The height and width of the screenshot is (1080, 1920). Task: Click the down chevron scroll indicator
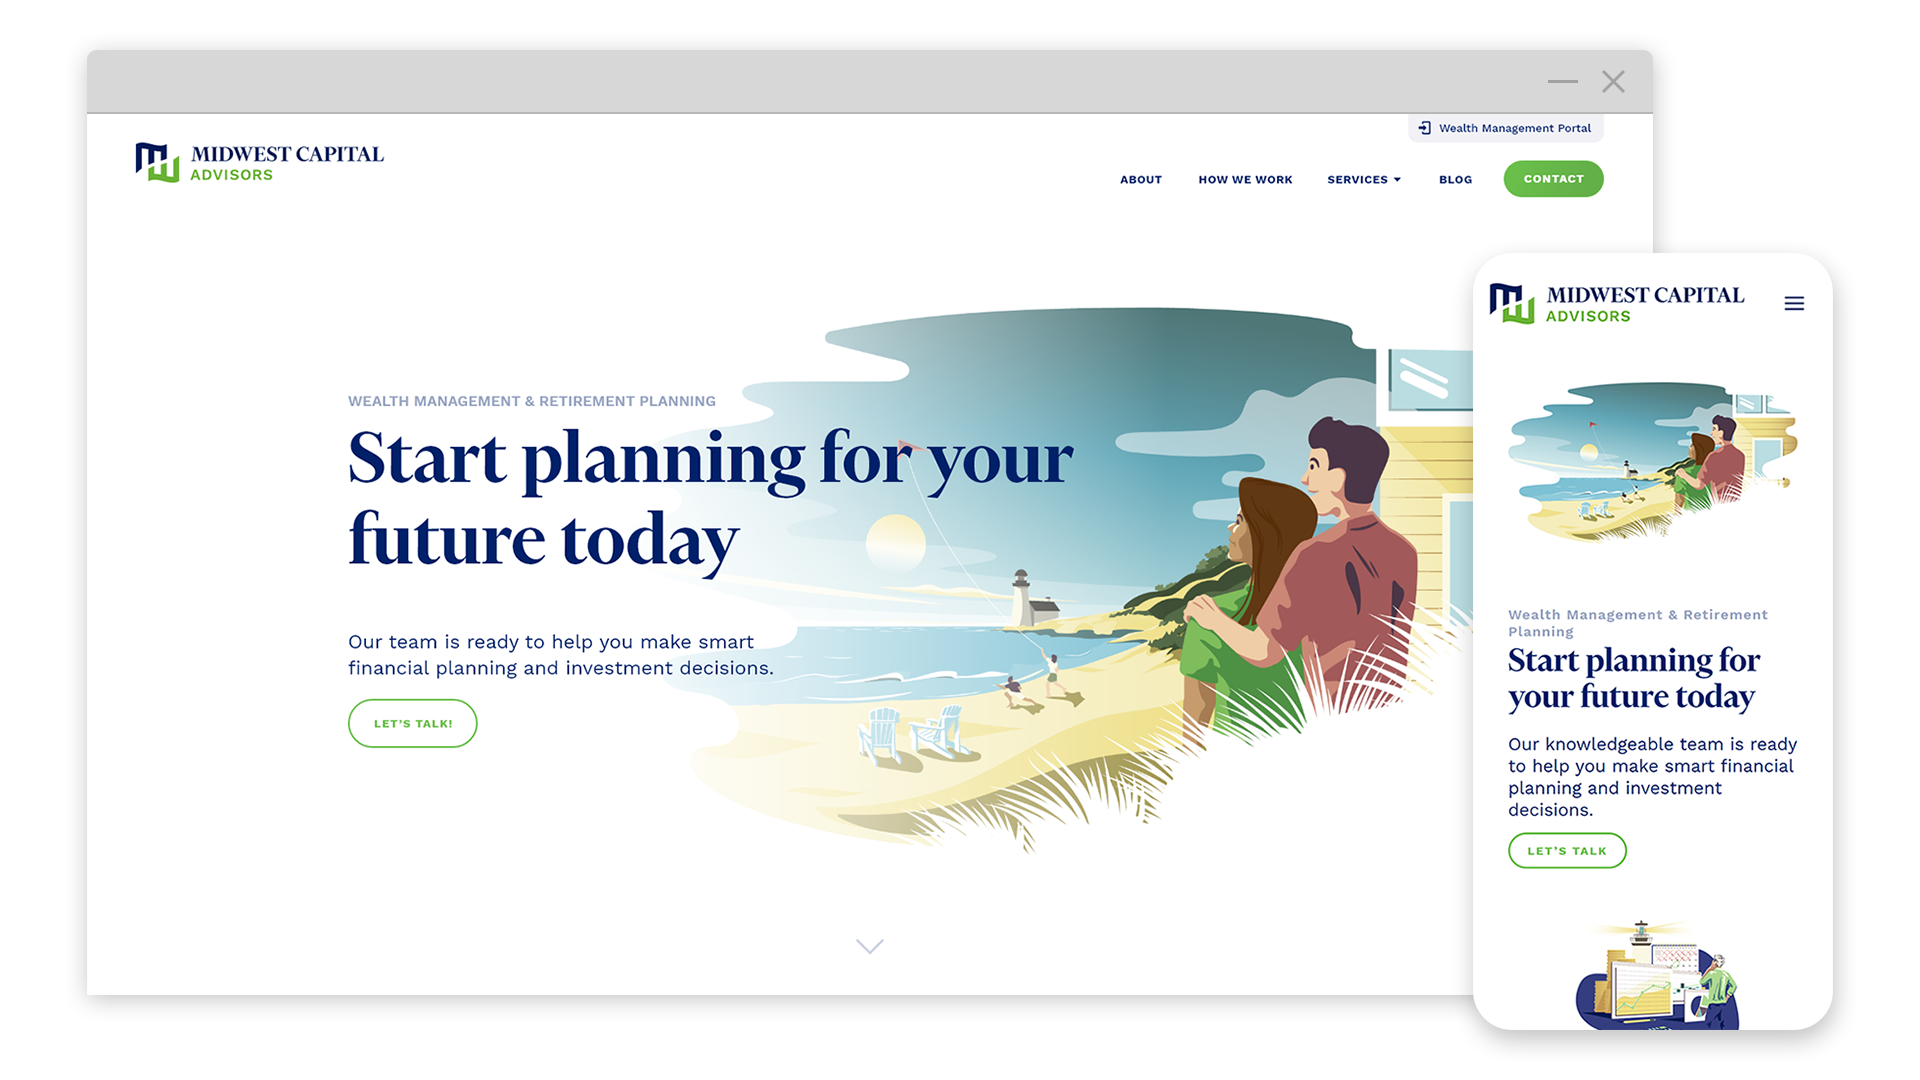870,947
